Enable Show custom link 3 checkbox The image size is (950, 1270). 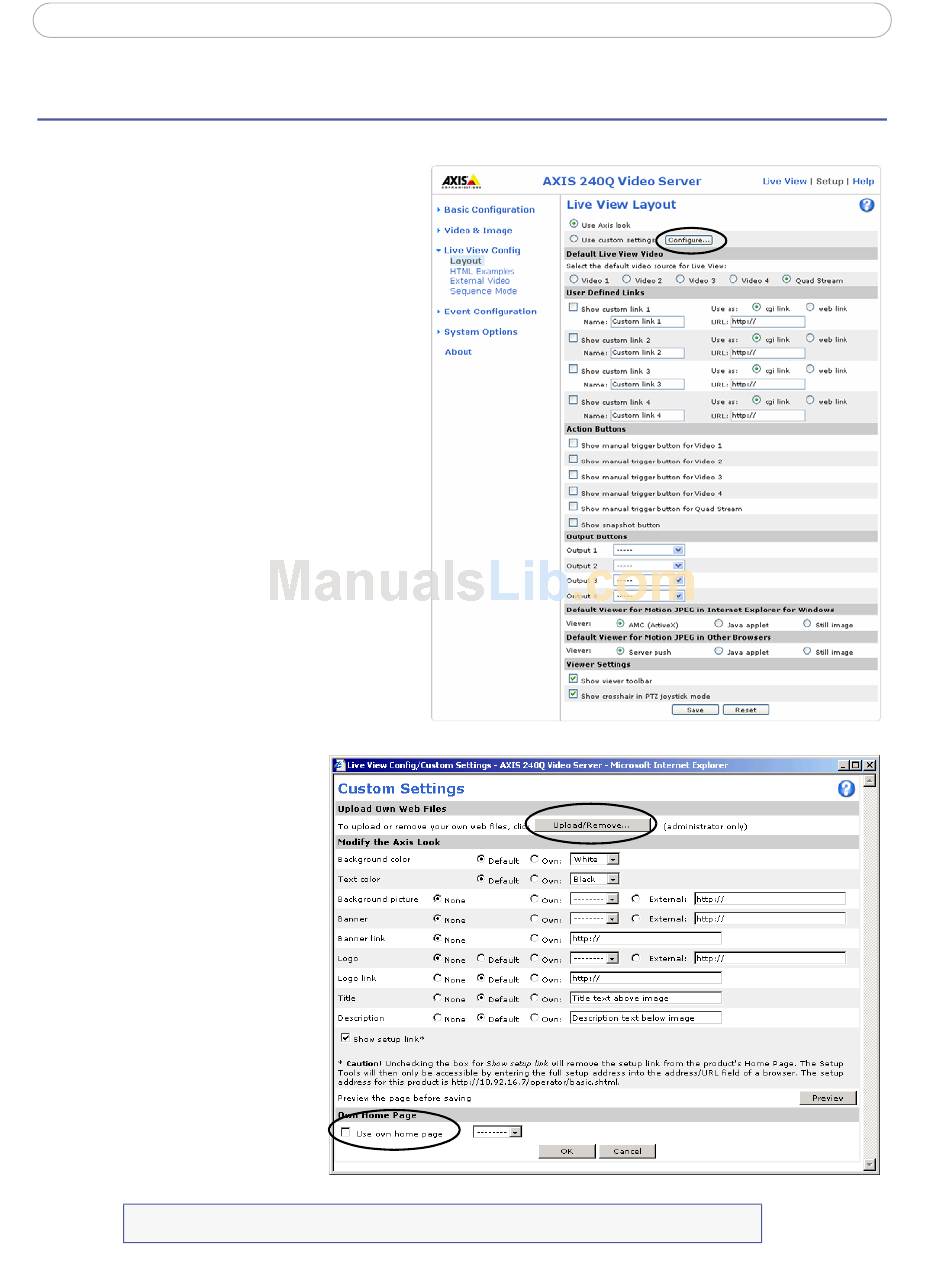573,370
